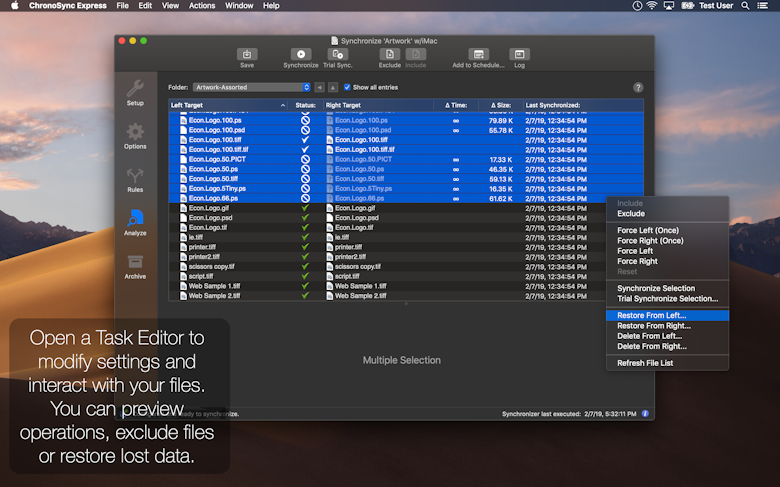Select right target Econ.Logo.psd entry
This screenshot has height=487, width=780.
tap(357, 218)
